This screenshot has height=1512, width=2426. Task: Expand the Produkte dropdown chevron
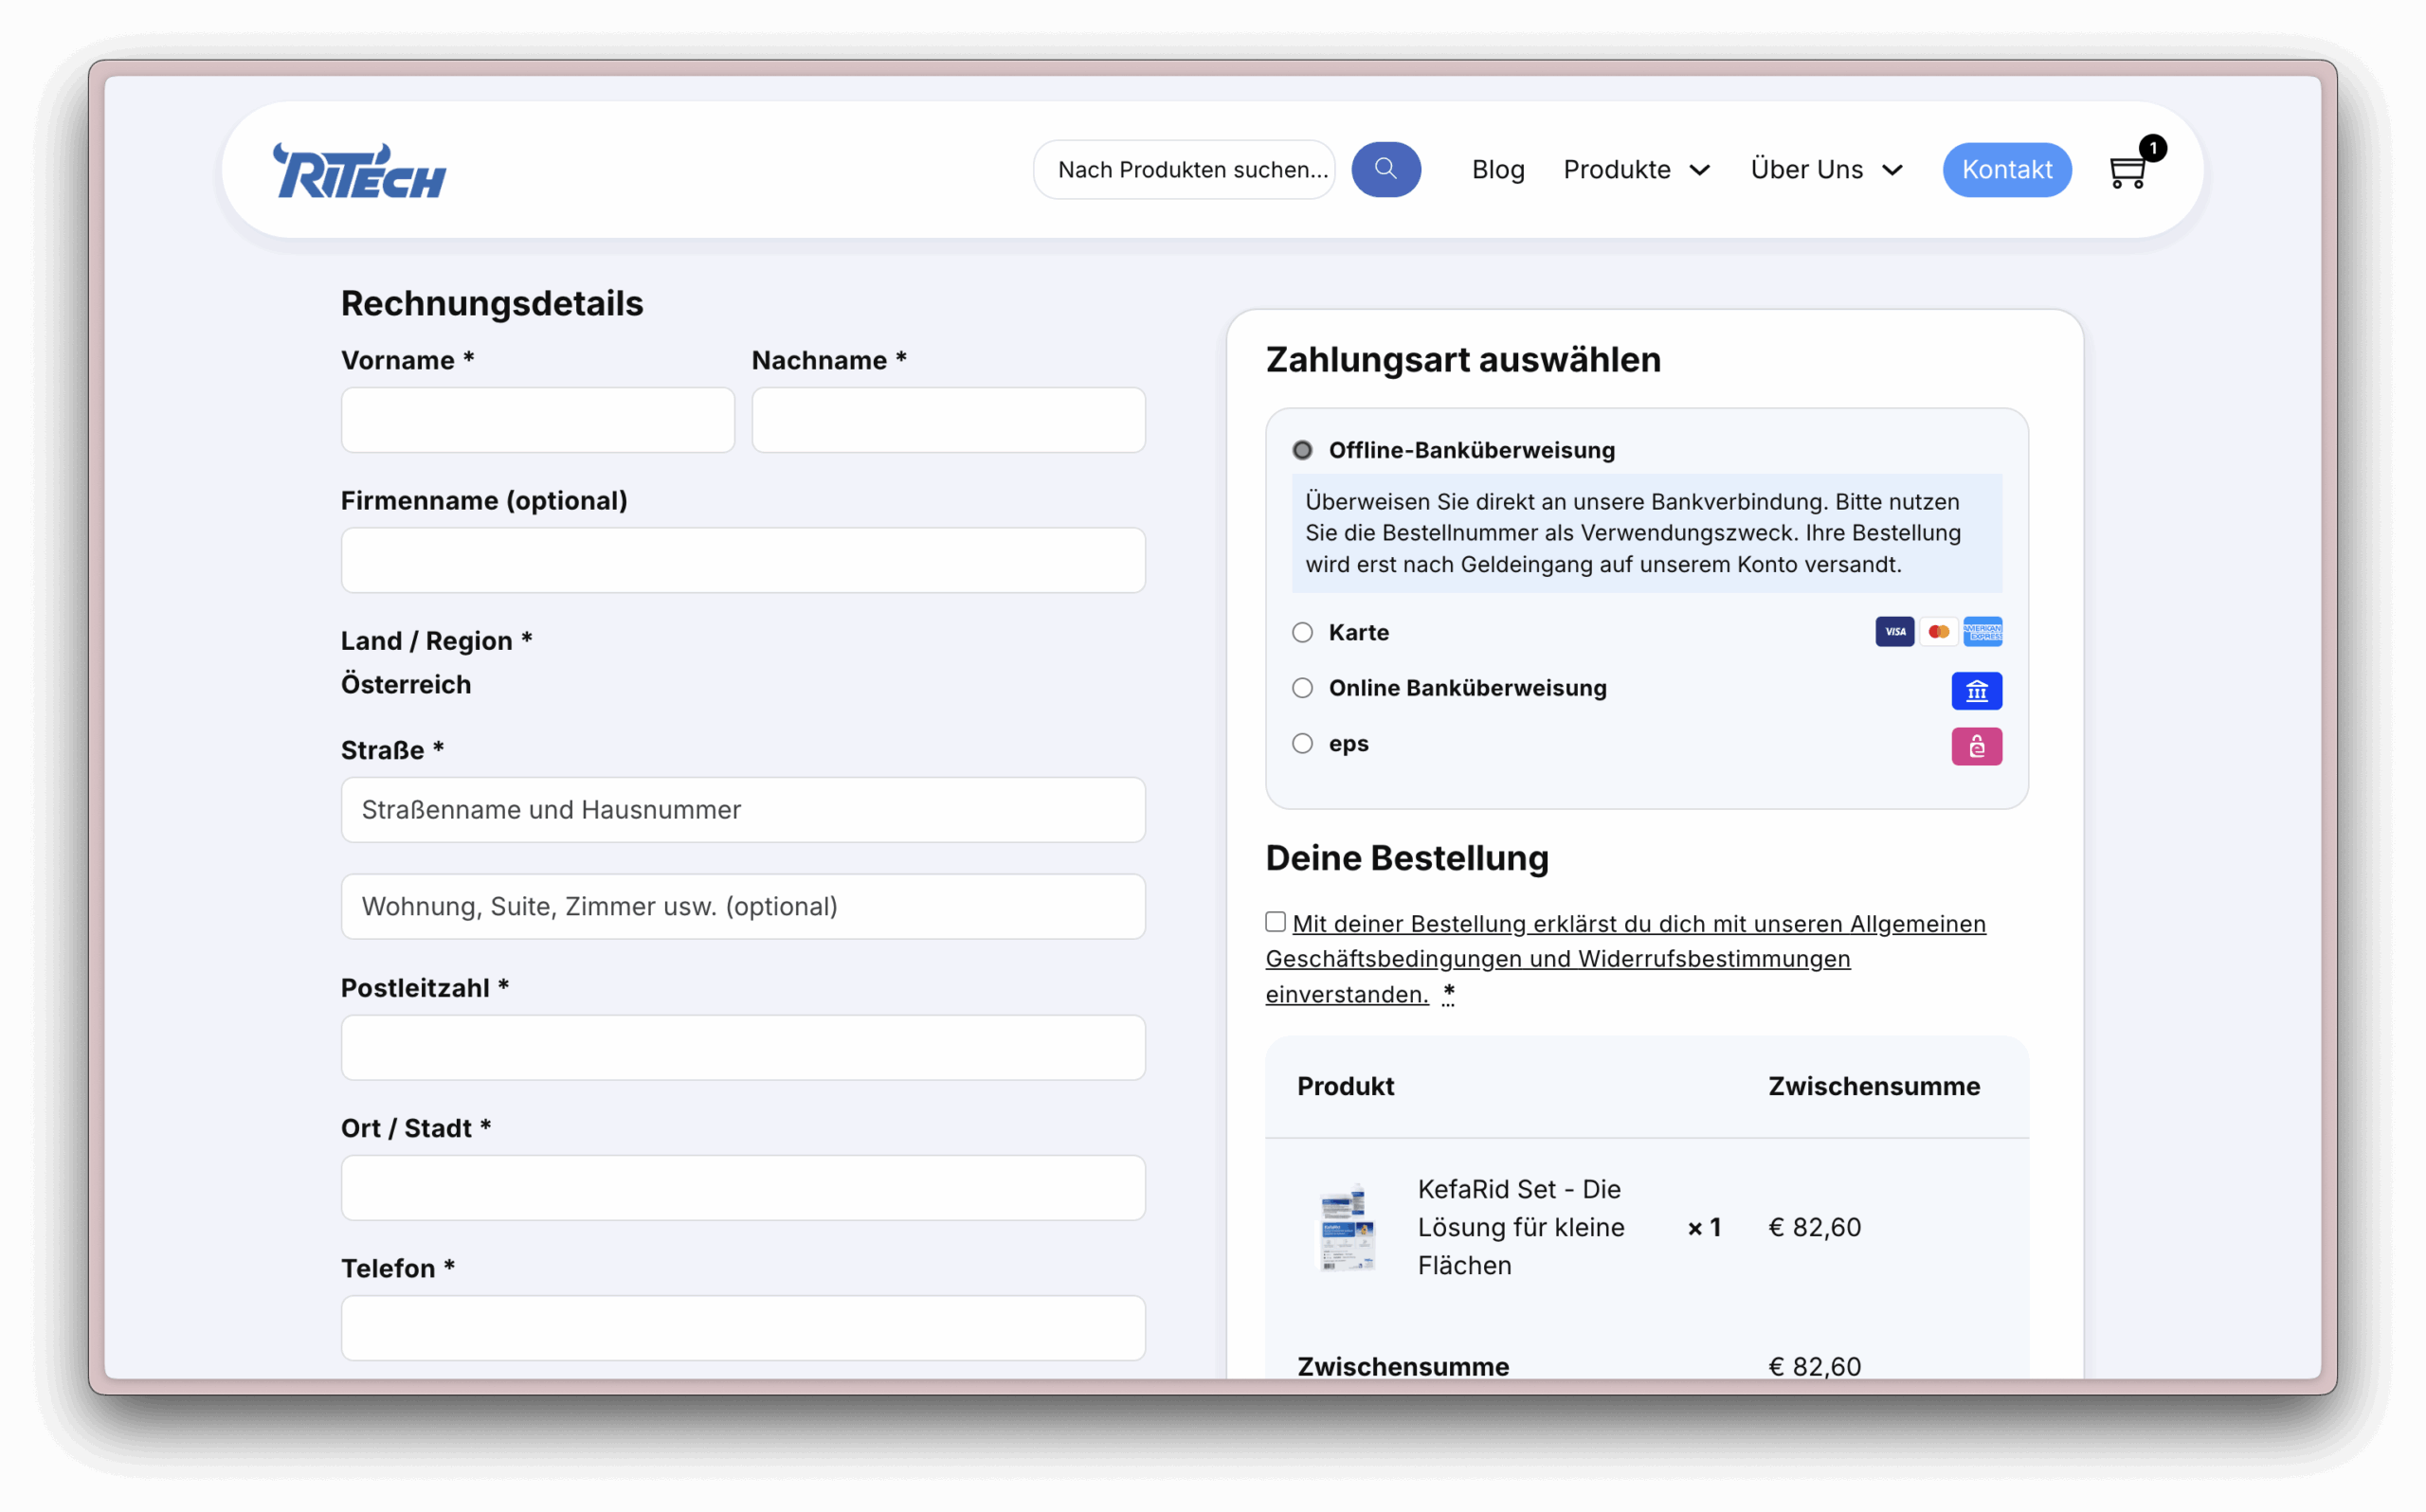(x=1701, y=170)
